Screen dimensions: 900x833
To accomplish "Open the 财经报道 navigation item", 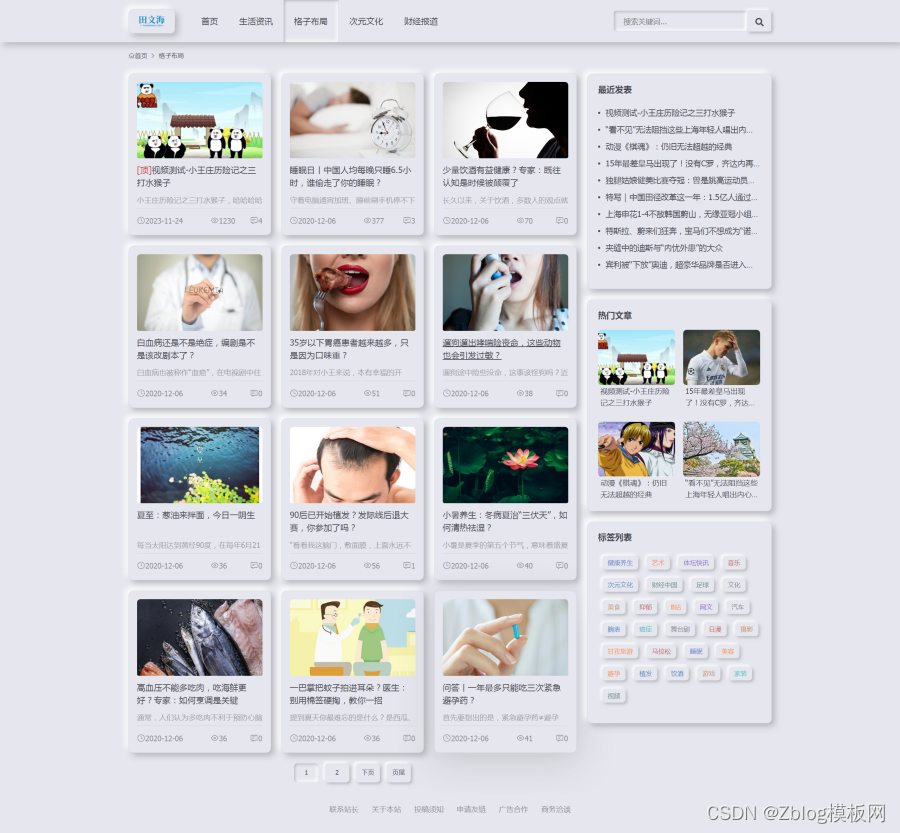I will click(x=421, y=21).
